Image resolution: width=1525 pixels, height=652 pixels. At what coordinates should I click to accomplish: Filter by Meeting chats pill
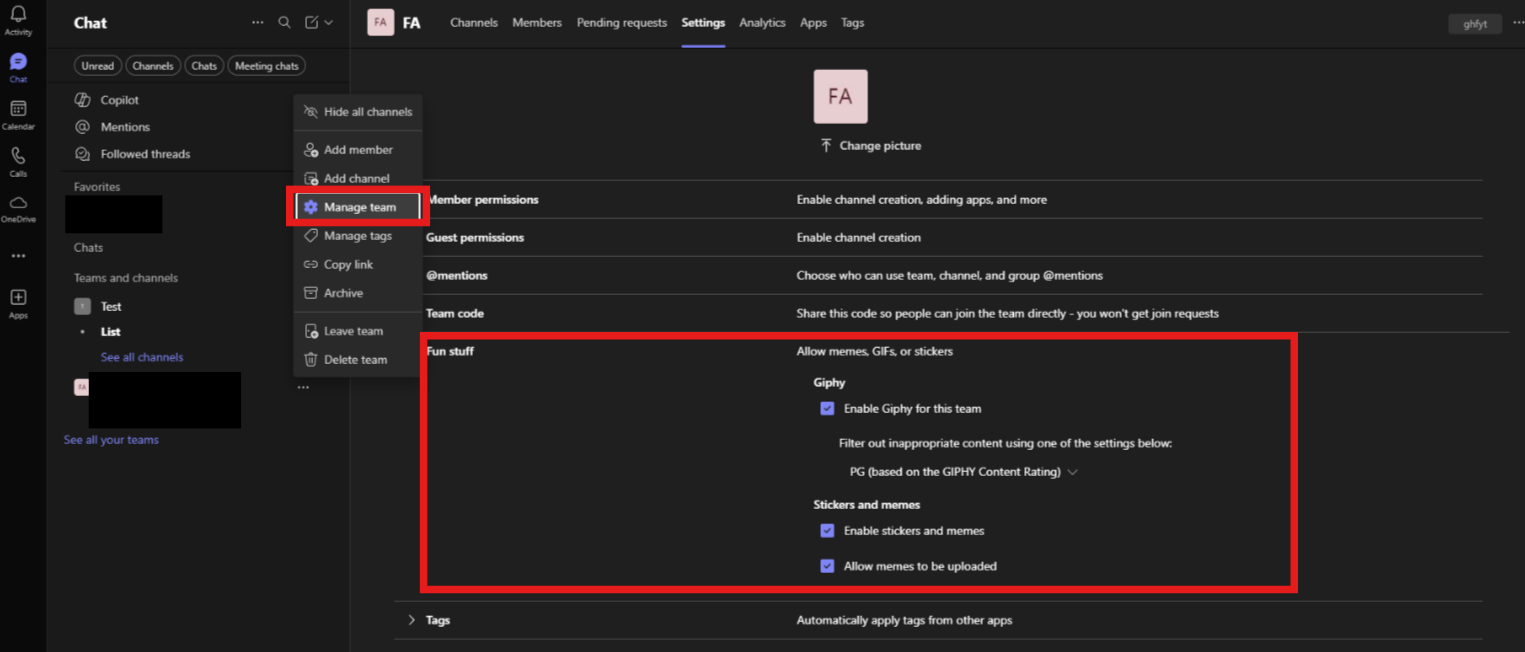pyautogui.click(x=267, y=66)
